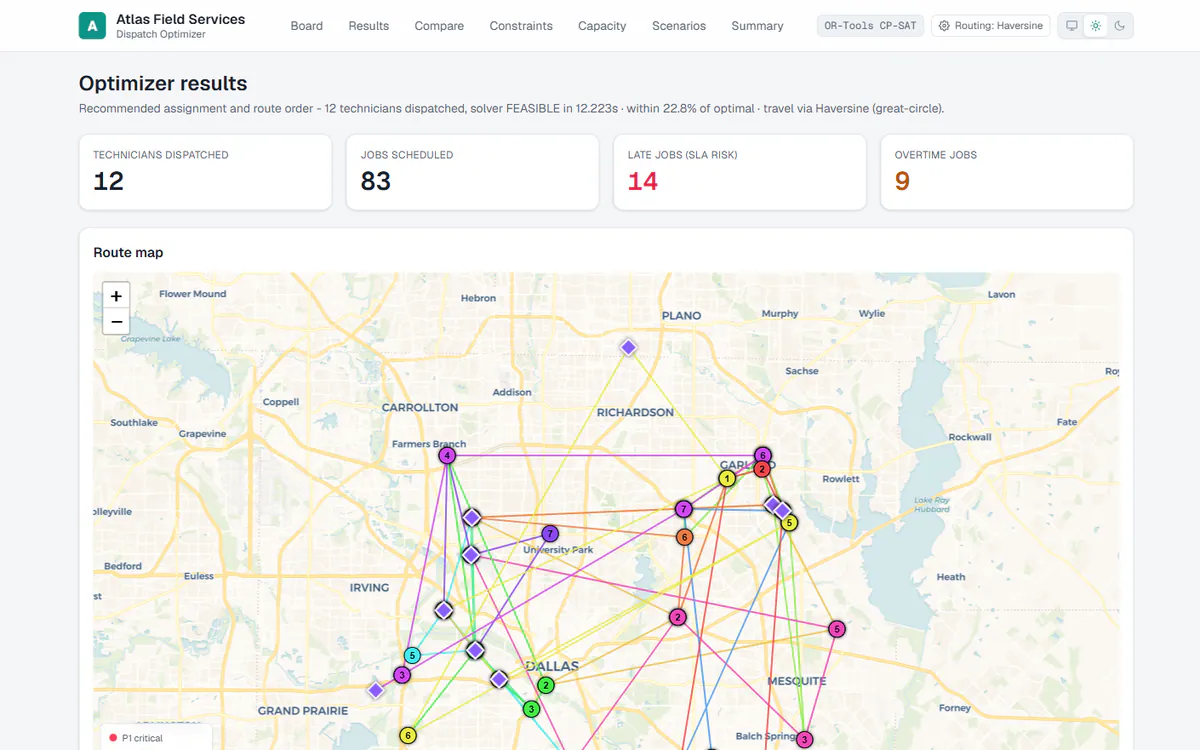This screenshot has height=750, width=1200.
Task: Click red stop 2 at Garland
Action: [762, 469]
